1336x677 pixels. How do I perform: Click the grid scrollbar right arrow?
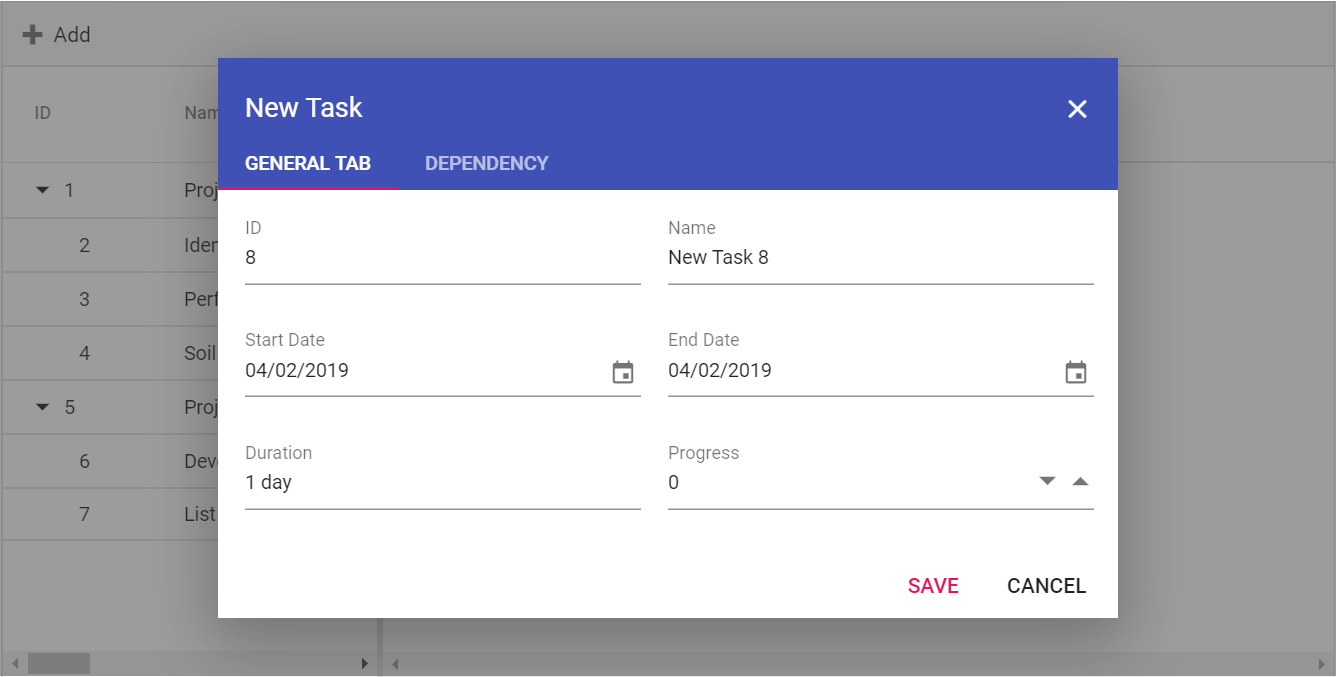(x=365, y=664)
